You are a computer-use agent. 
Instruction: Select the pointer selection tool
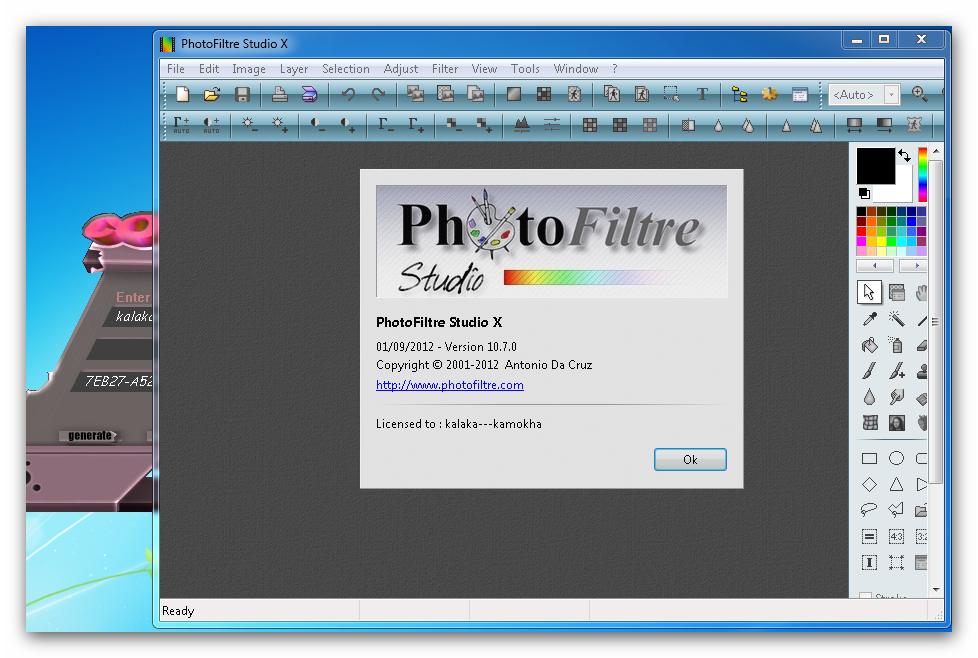click(x=869, y=292)
